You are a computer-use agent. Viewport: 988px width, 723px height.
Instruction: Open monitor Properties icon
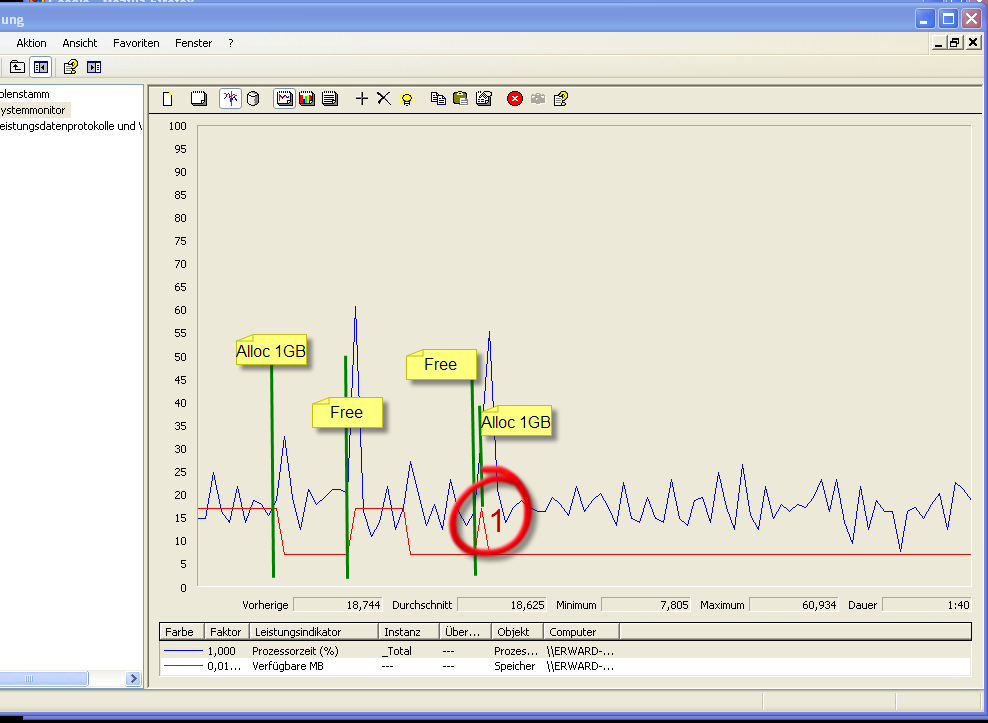(484, 98)
